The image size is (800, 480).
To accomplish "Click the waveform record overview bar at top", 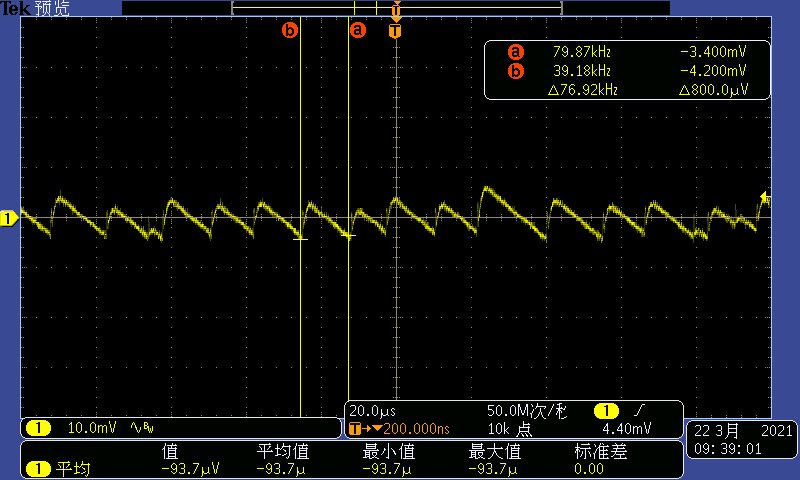I will (396, 8).
